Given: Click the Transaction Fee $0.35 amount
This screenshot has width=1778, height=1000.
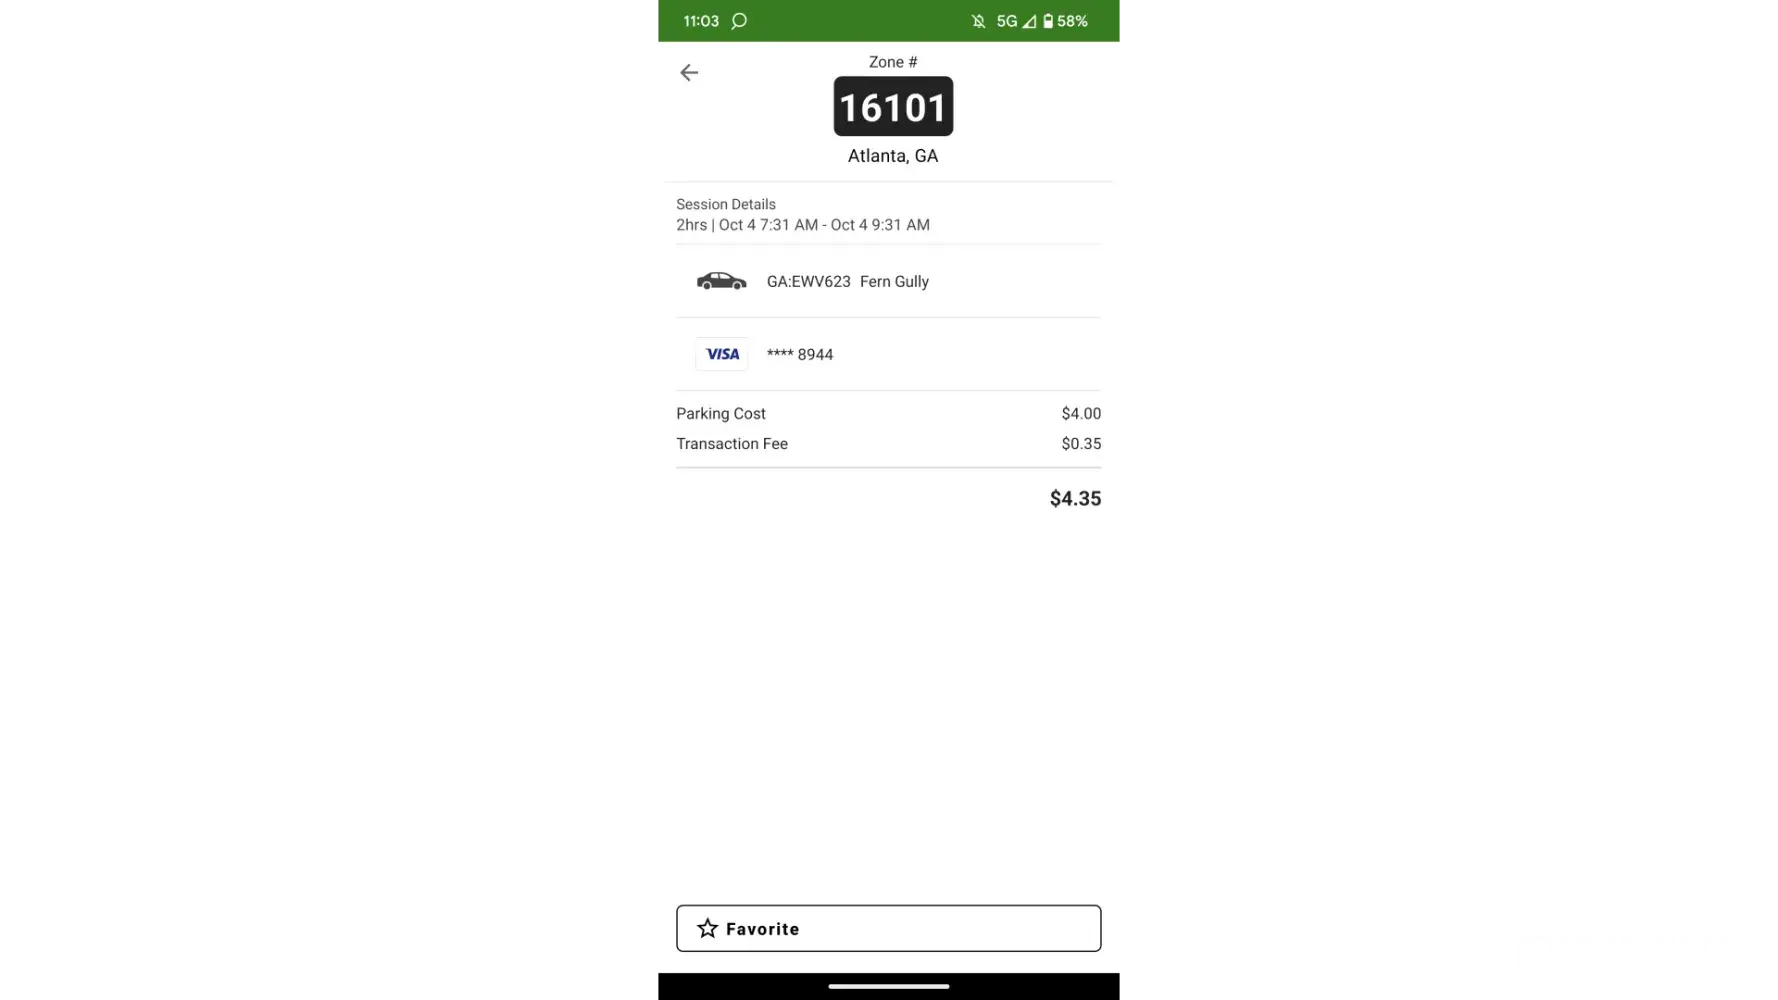Looking at the screenshot, I should click(x=1081, y=443).
